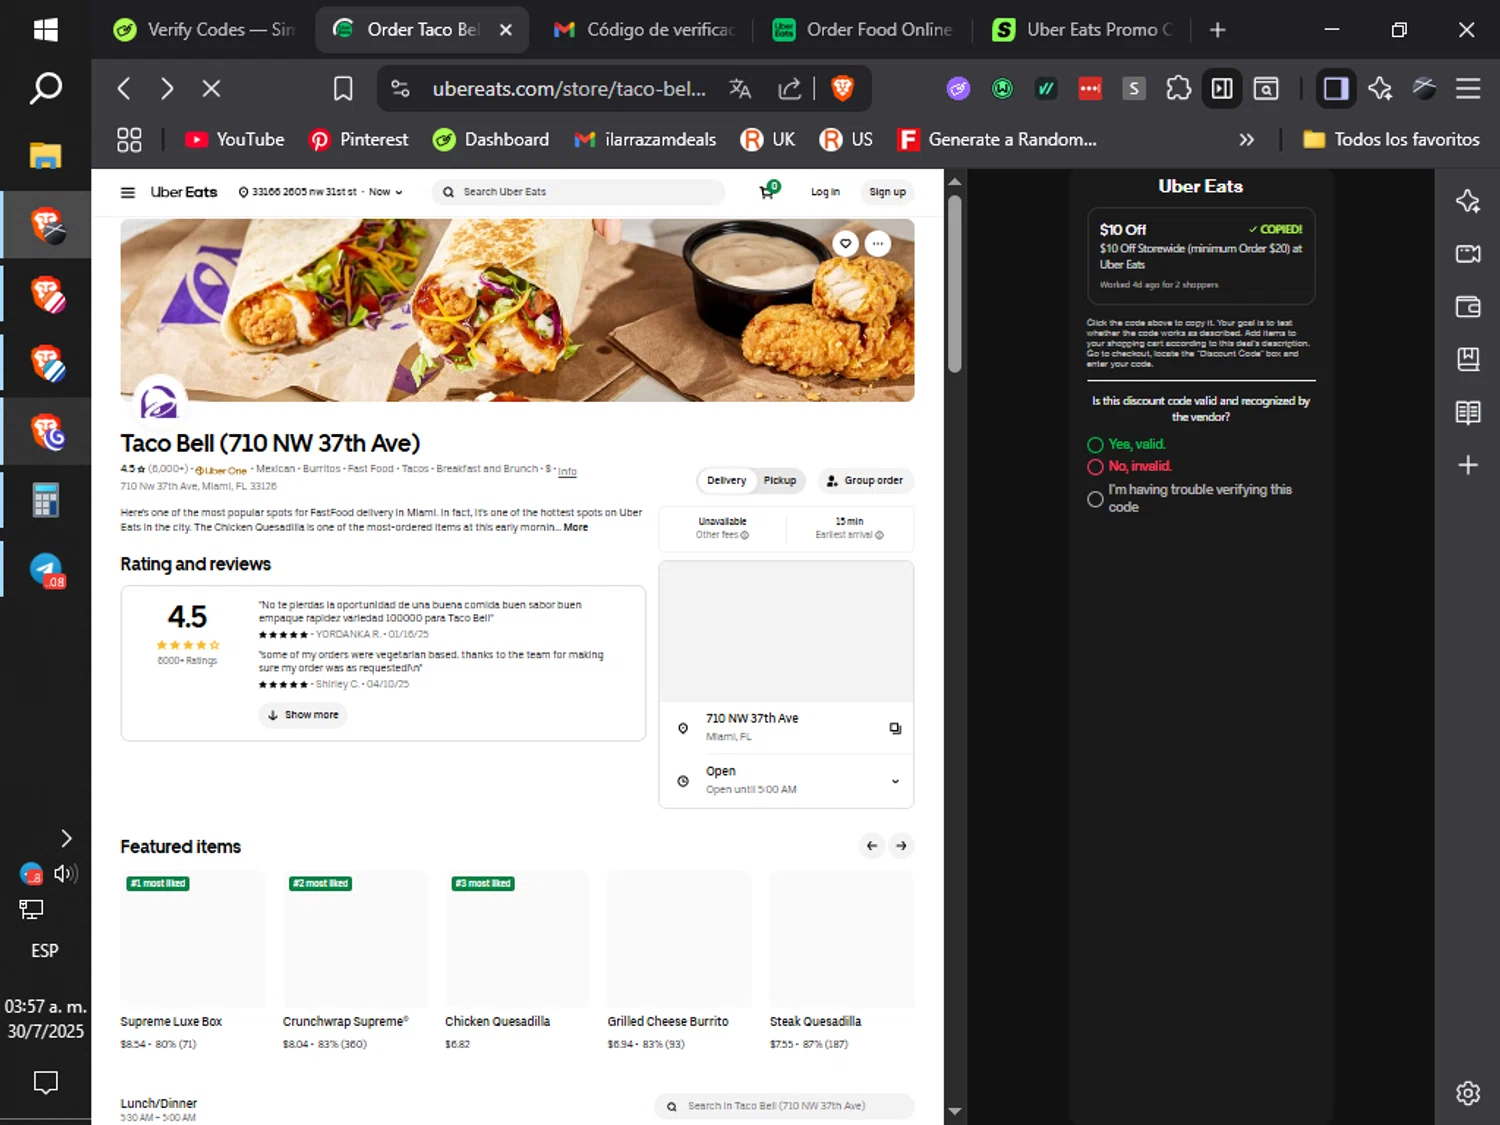Click the Sign up button
The height and width of the screenshot is (1125, 1500).
point(887,192)
